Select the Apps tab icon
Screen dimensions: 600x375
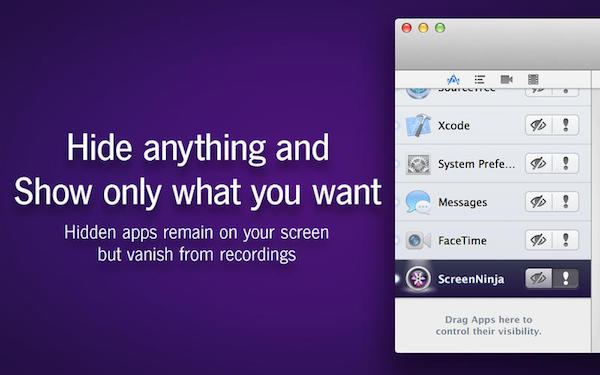click(x=453, y=80)
